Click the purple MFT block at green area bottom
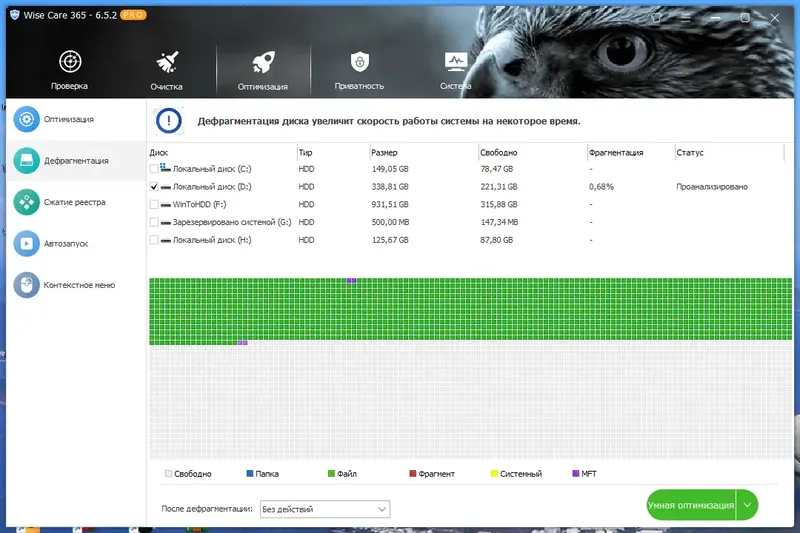 coord(243,343)
